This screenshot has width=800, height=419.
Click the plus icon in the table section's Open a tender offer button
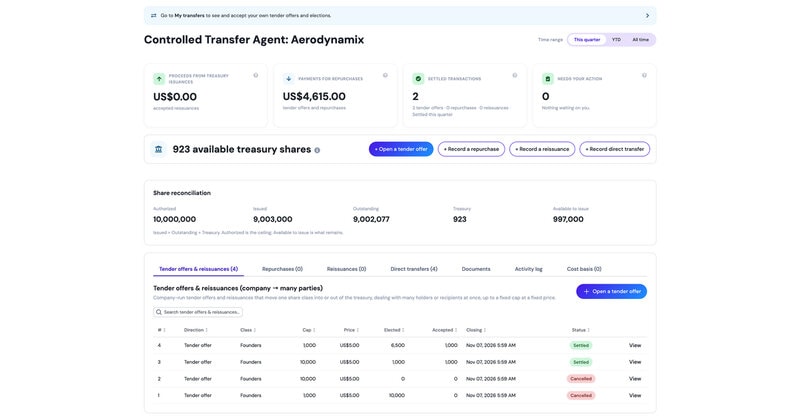point(586,291)
